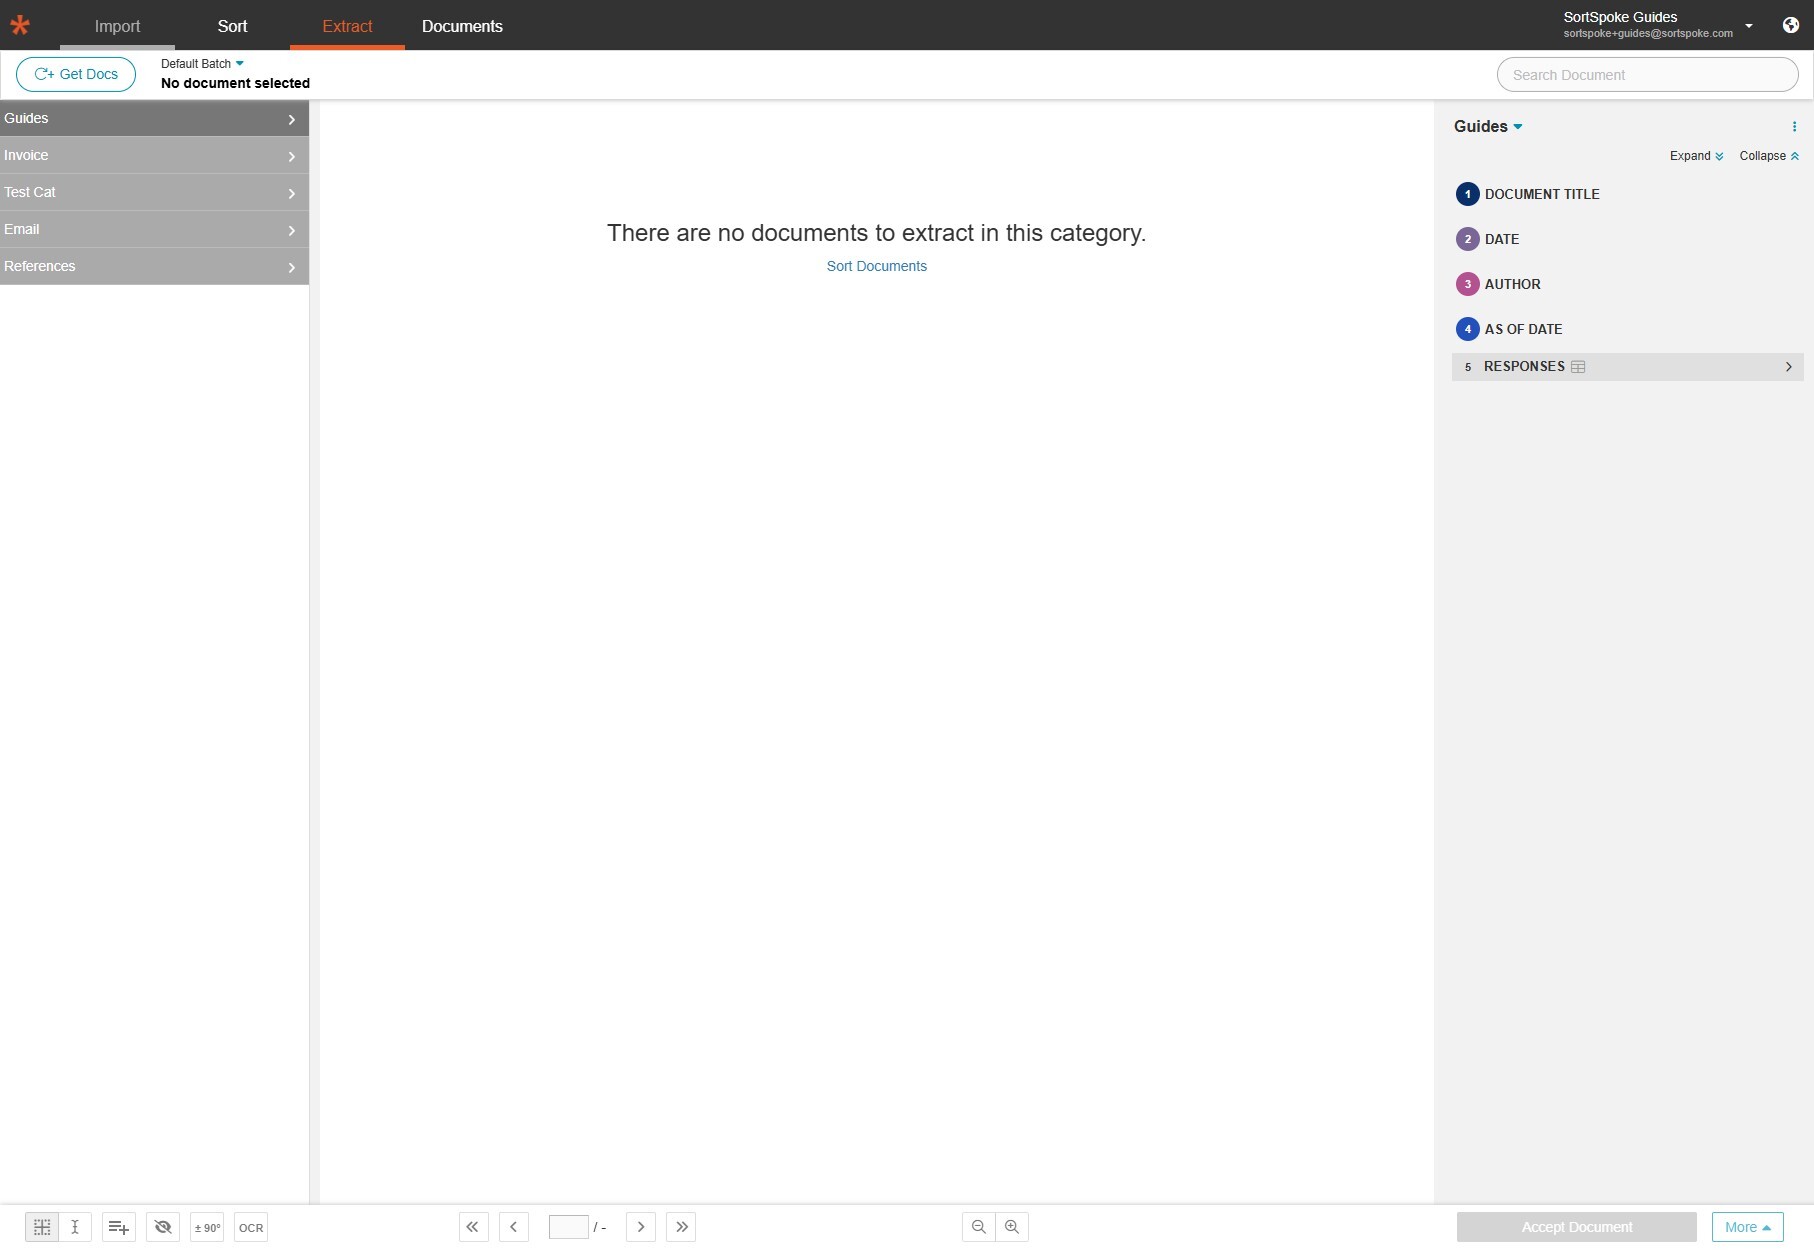Open the Default Batch dropdown
Image resolution: width=1814 pixels, height=1250 pixels.
201,63
